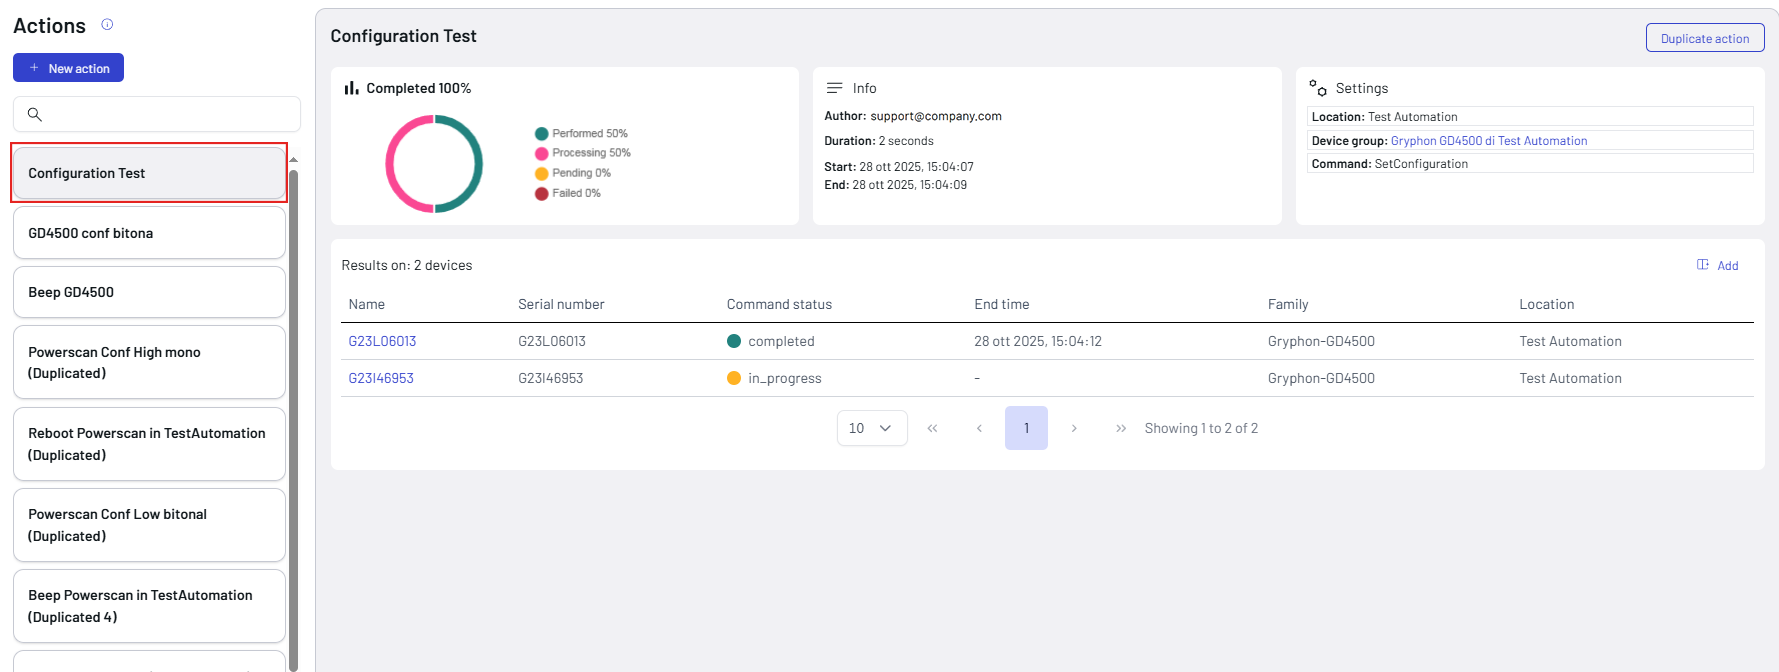Screen dimensions: 1779x672
Task: Select GD4500 conf bitona action
Action: point(149,233)
